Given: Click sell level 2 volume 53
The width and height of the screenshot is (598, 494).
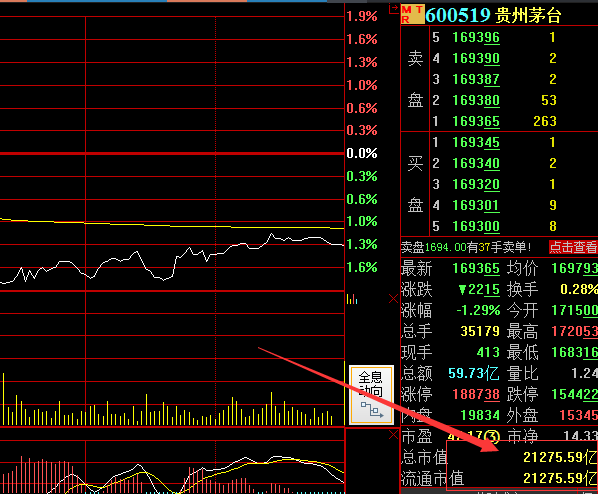Looking at the screenshot, I should [549, 100].
